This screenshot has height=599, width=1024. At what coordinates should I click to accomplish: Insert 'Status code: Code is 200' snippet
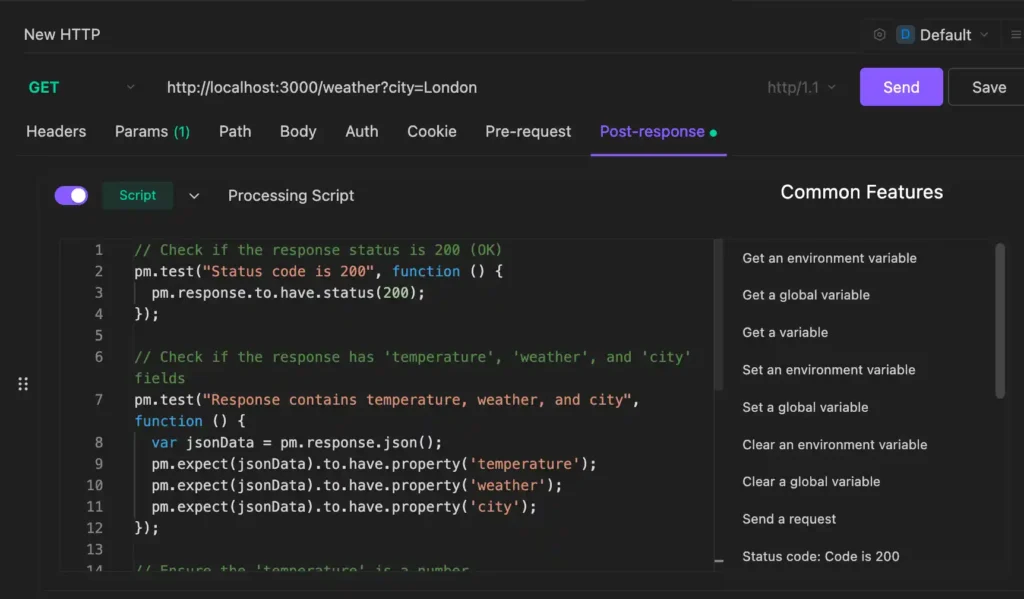820,557
